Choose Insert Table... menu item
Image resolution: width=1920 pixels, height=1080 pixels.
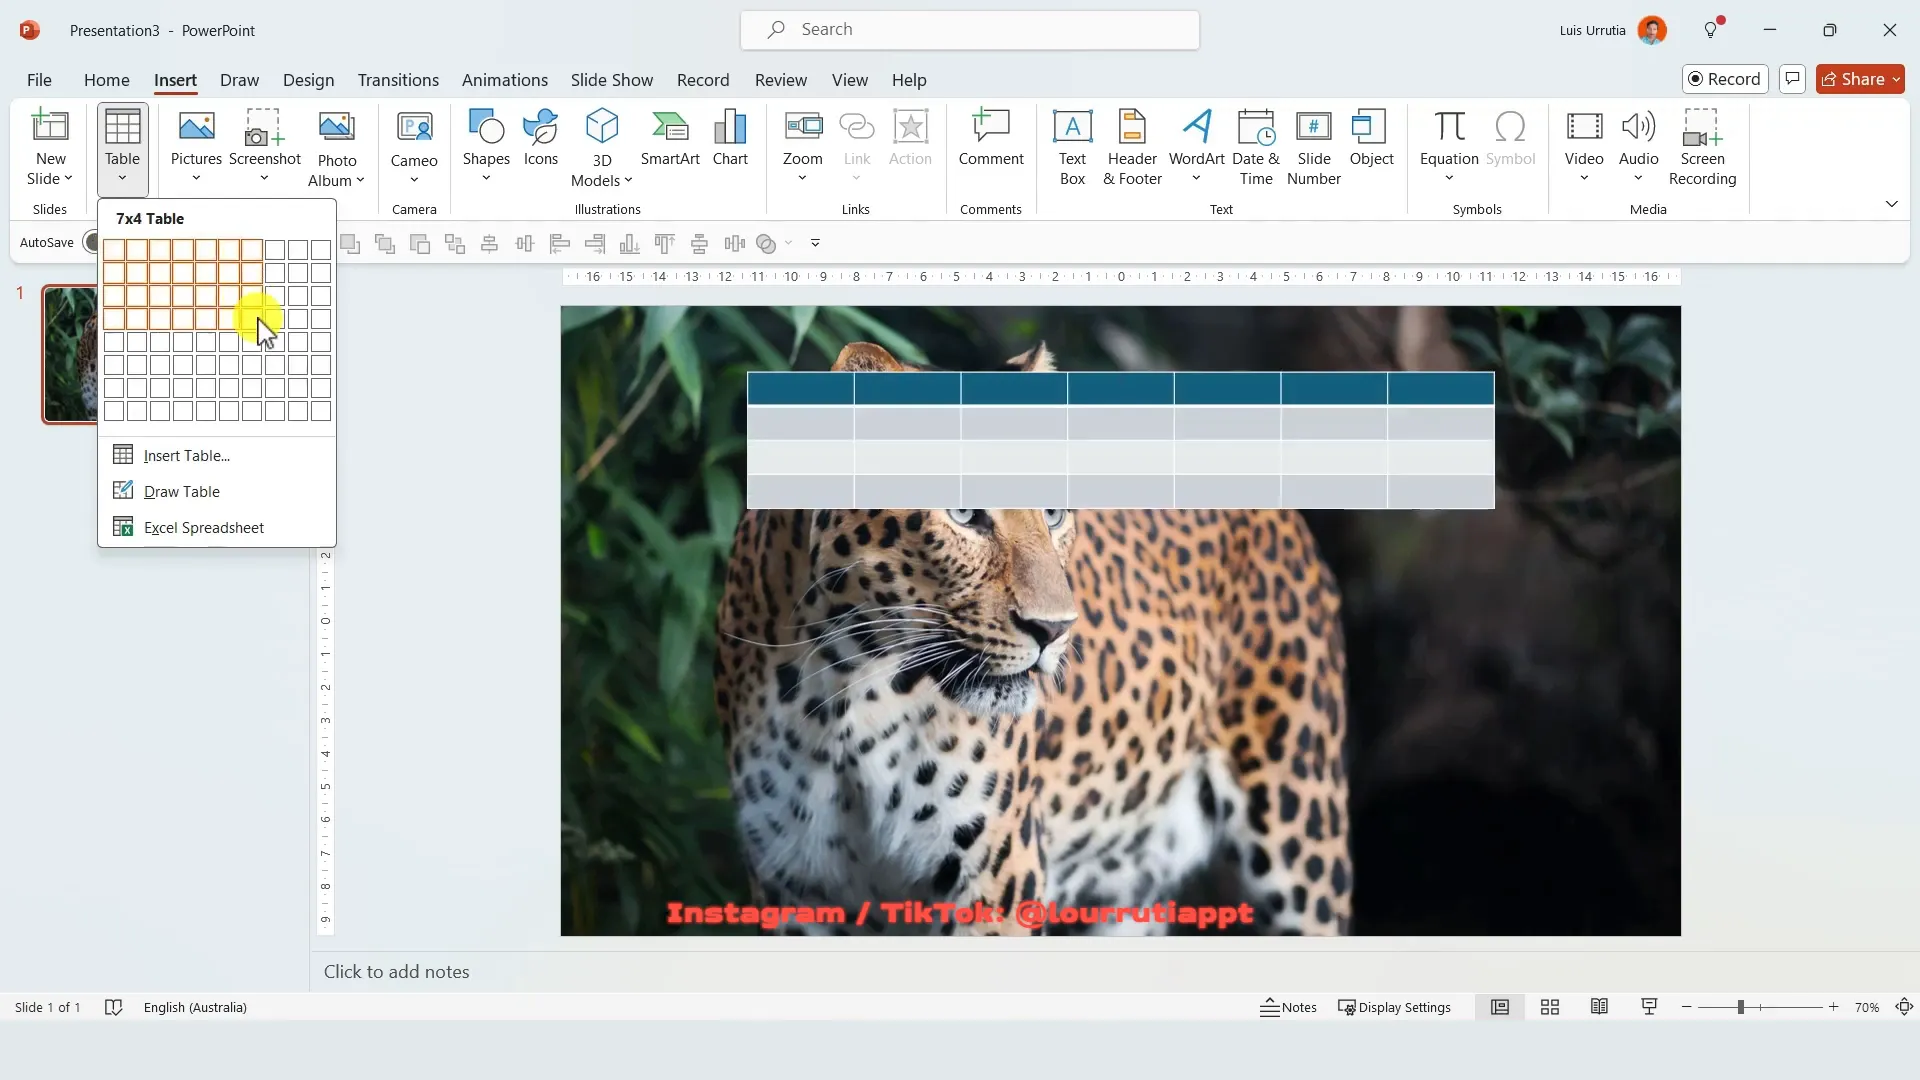[x=217, y=455]
